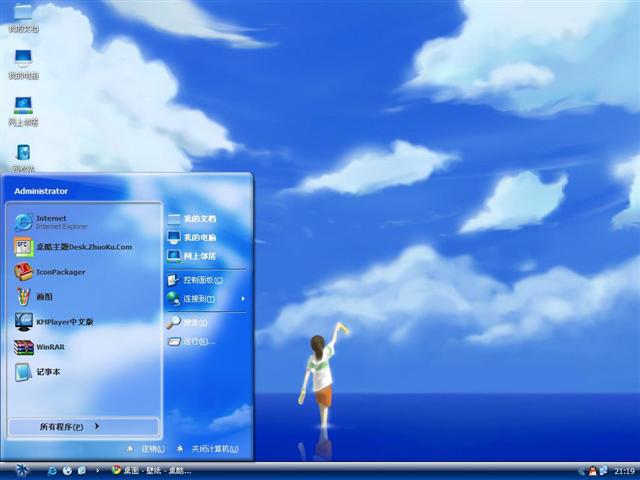Launch WinRAR from the start menu
Viewport: 640px width, 480px height.
(40, 347)
